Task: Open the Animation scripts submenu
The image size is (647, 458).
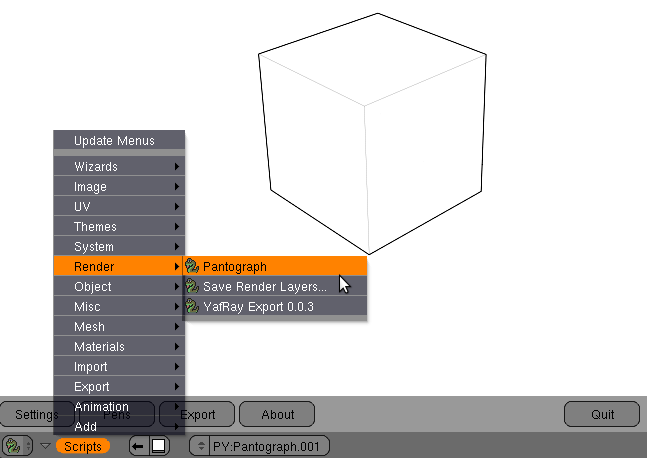Action: point(119,406)
